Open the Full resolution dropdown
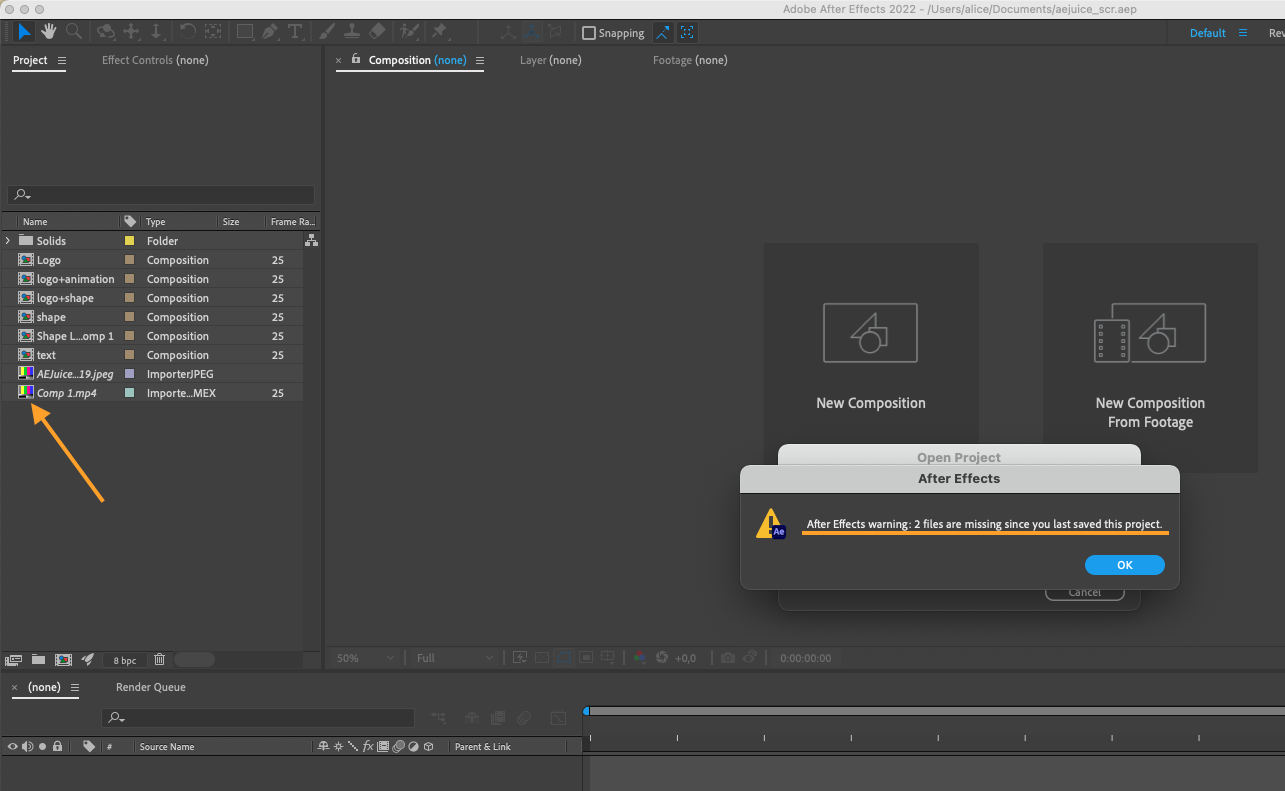Screen dimensions: 1285x791 click(454, 658)
